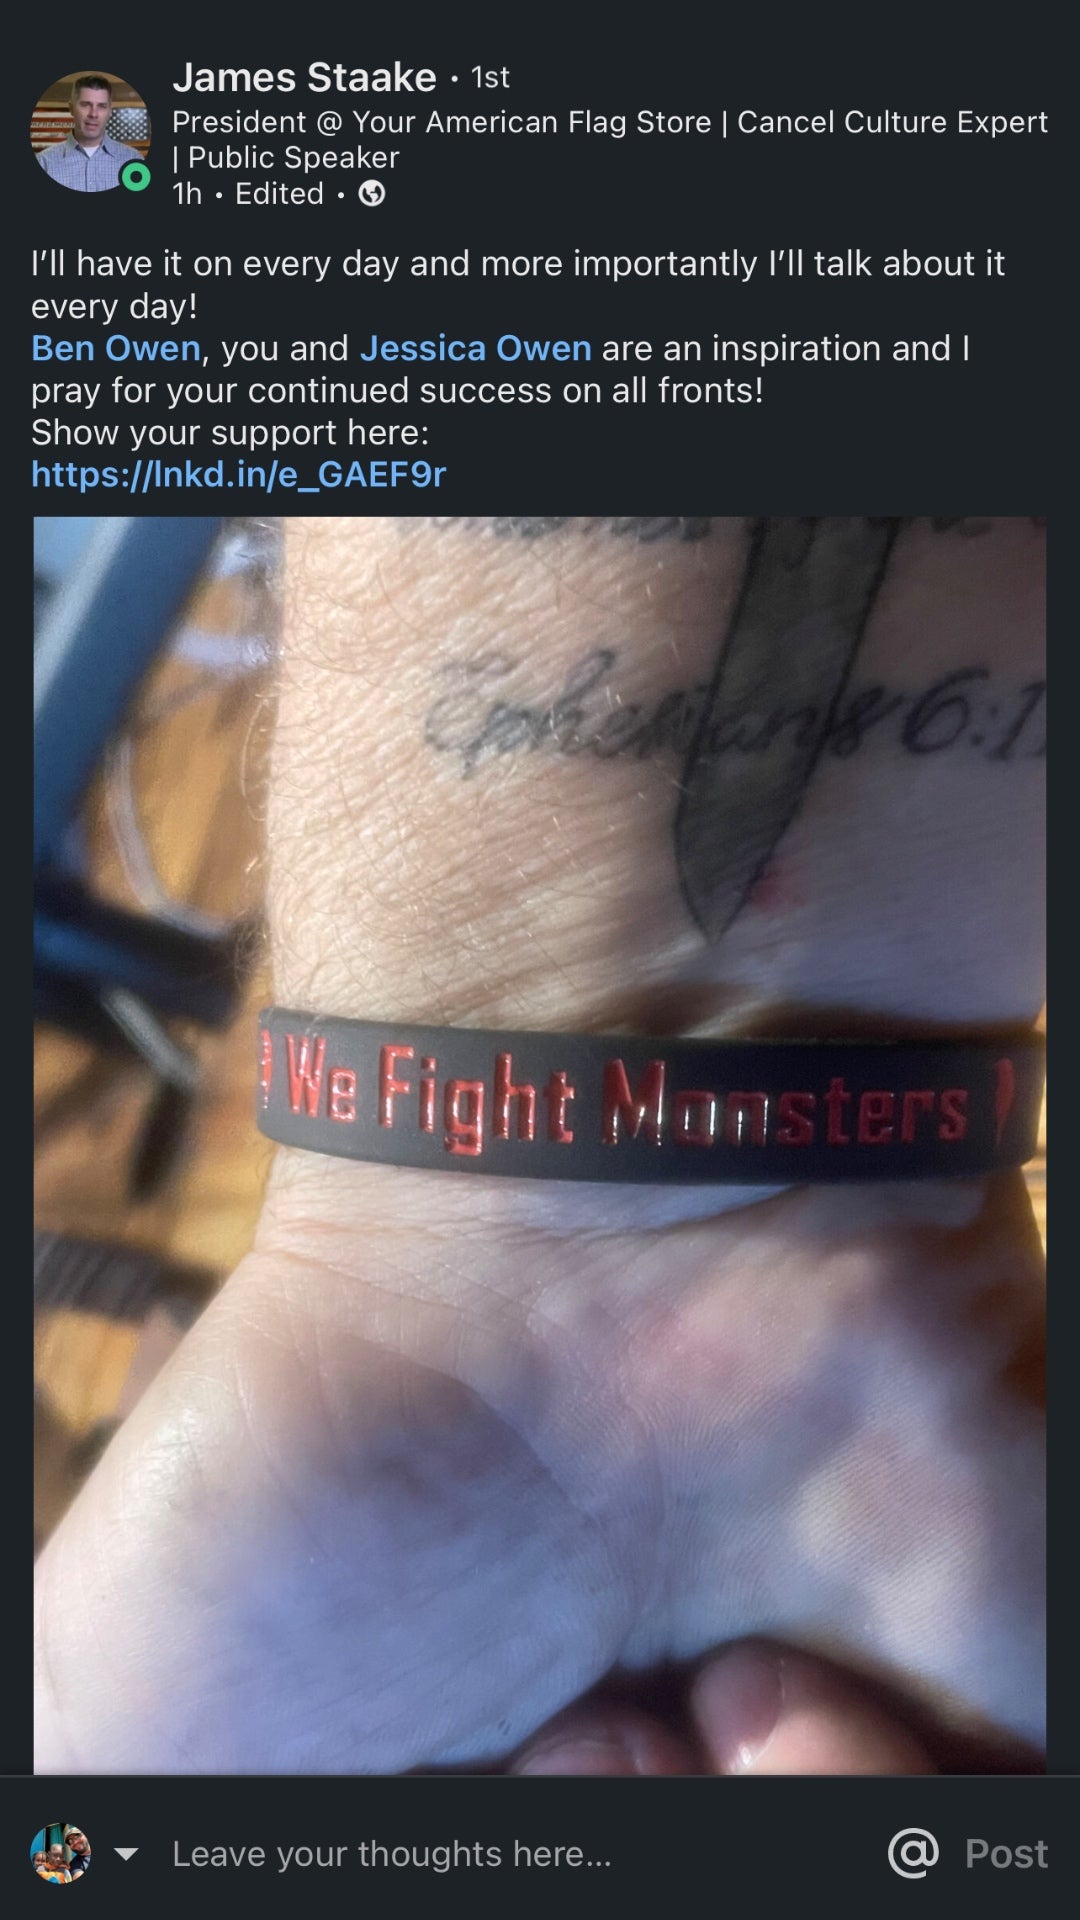Click your commenter avatar at the bottom
The width and height of the screenshot is (1080, 1920).
point(61,1853)
